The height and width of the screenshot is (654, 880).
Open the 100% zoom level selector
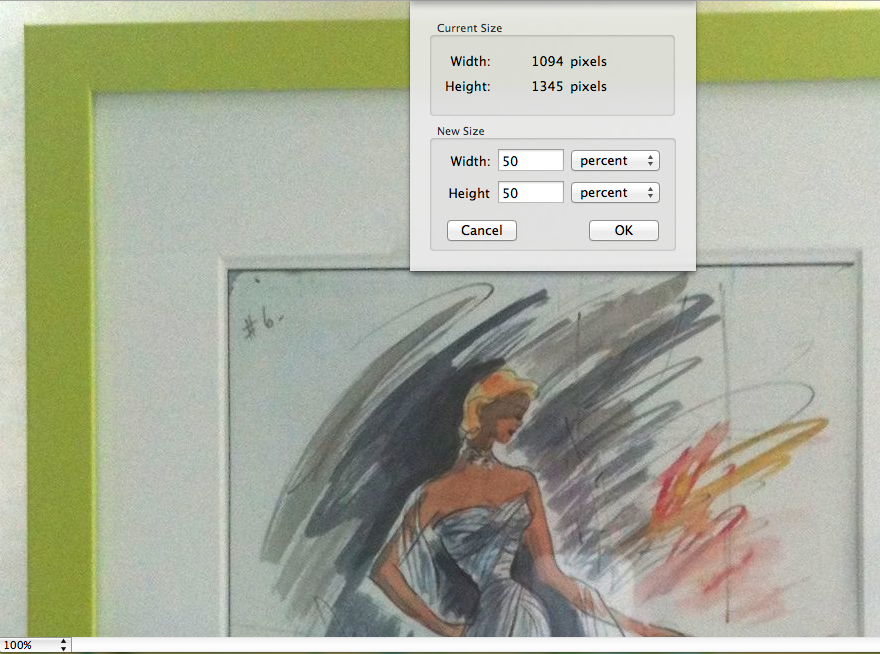click(x=35, y=645)
